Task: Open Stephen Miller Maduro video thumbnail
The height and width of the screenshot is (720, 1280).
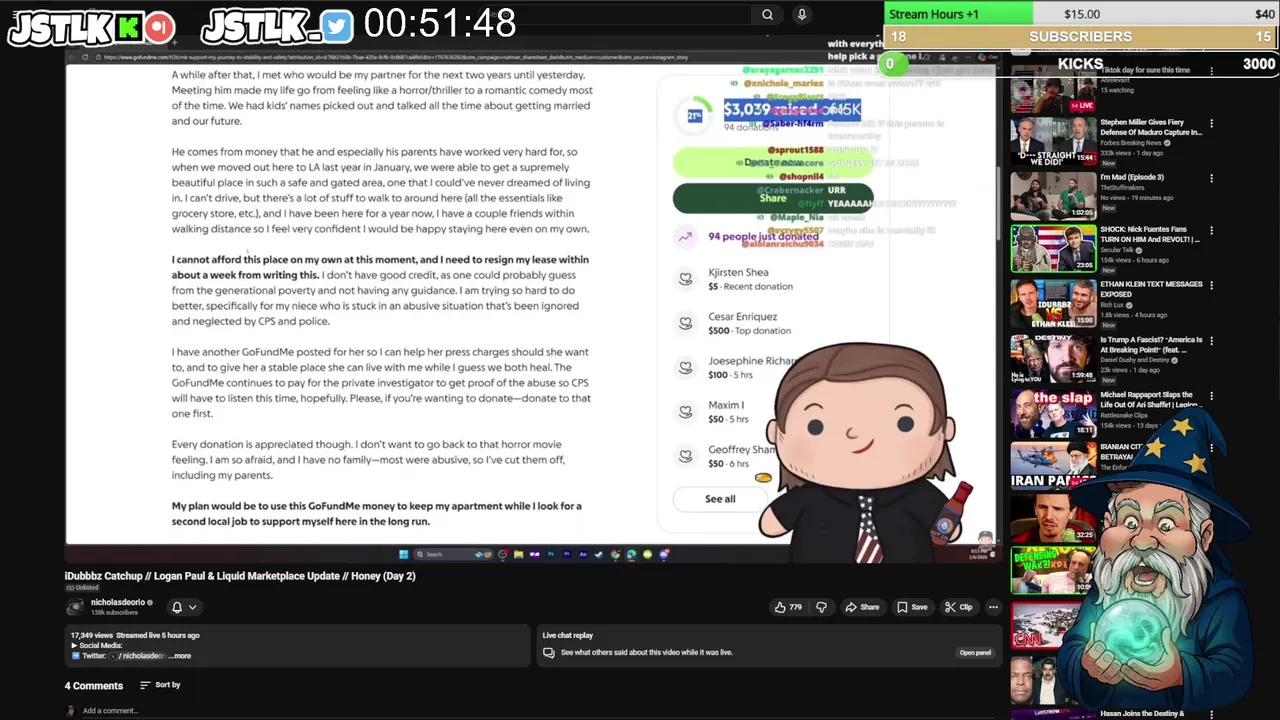Action: click(x=1053, y=142)
